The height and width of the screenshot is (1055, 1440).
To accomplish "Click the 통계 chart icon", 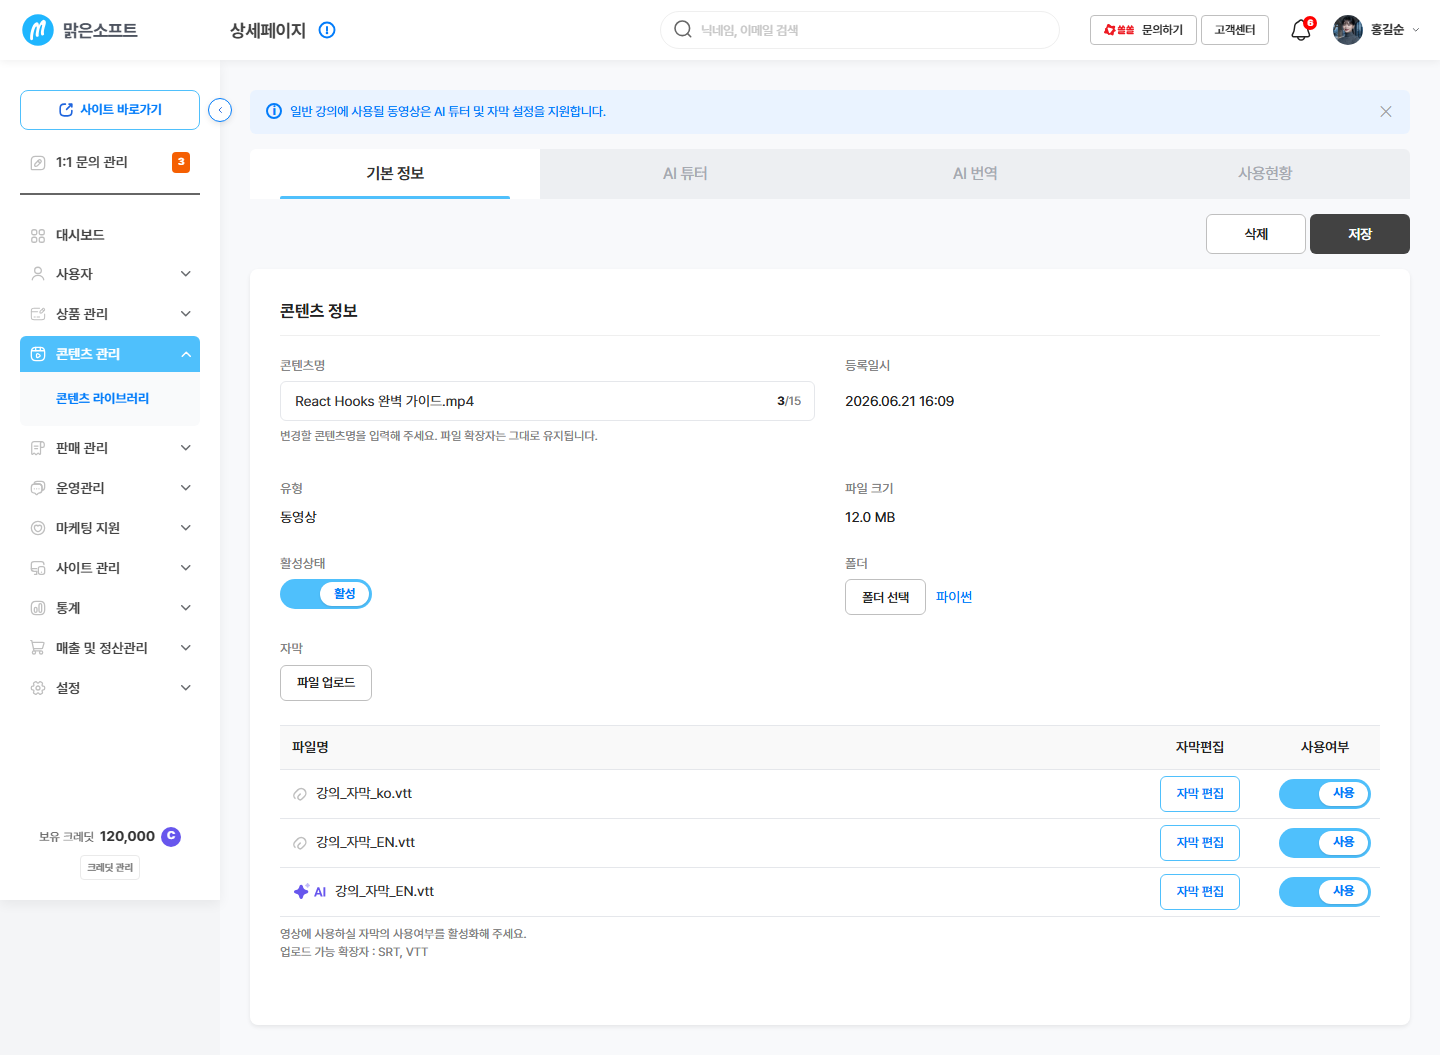I will 38,608.
